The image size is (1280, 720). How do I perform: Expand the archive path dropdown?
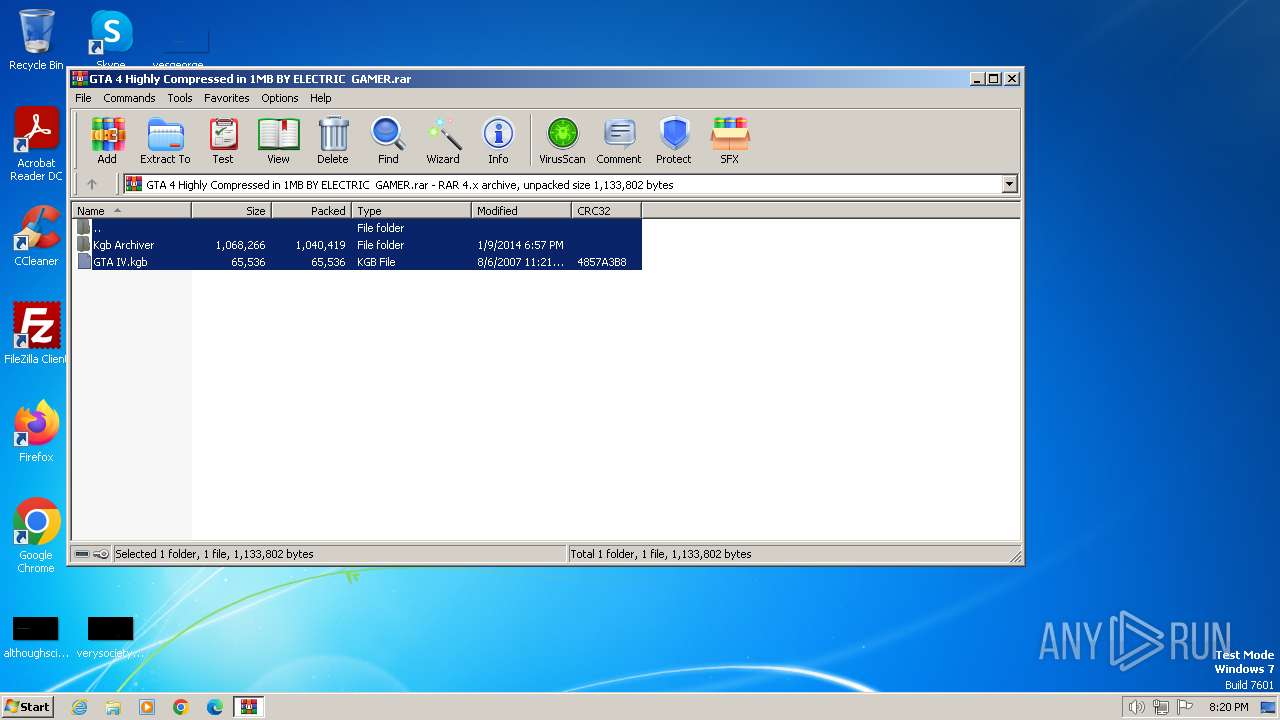(1009, 184)
